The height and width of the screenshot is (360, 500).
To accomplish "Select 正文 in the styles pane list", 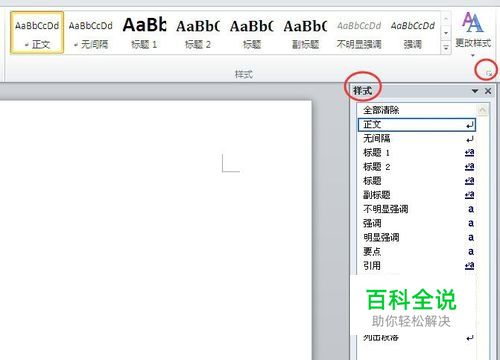I will (417, 124).
